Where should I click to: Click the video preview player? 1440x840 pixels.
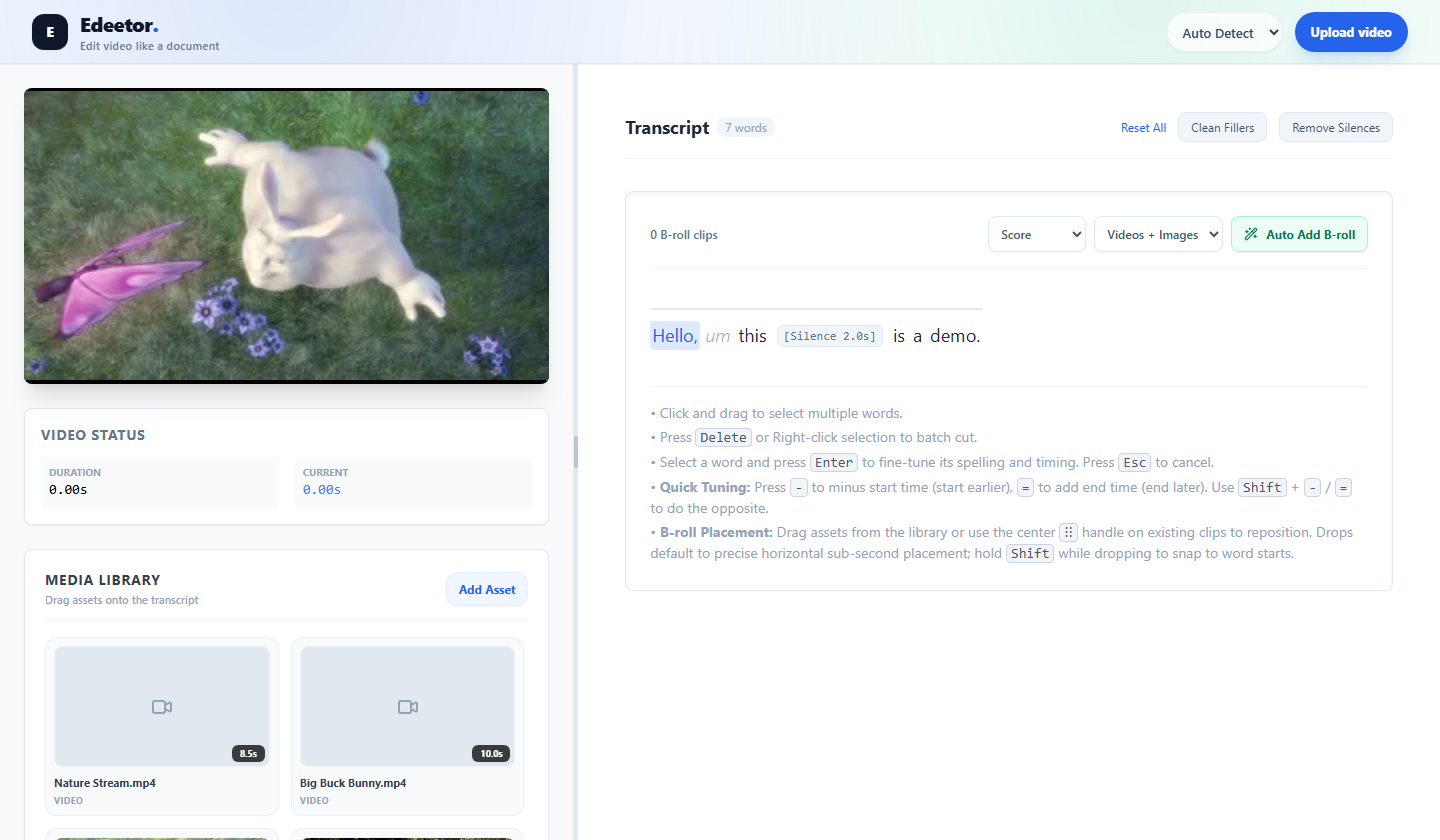286,236
